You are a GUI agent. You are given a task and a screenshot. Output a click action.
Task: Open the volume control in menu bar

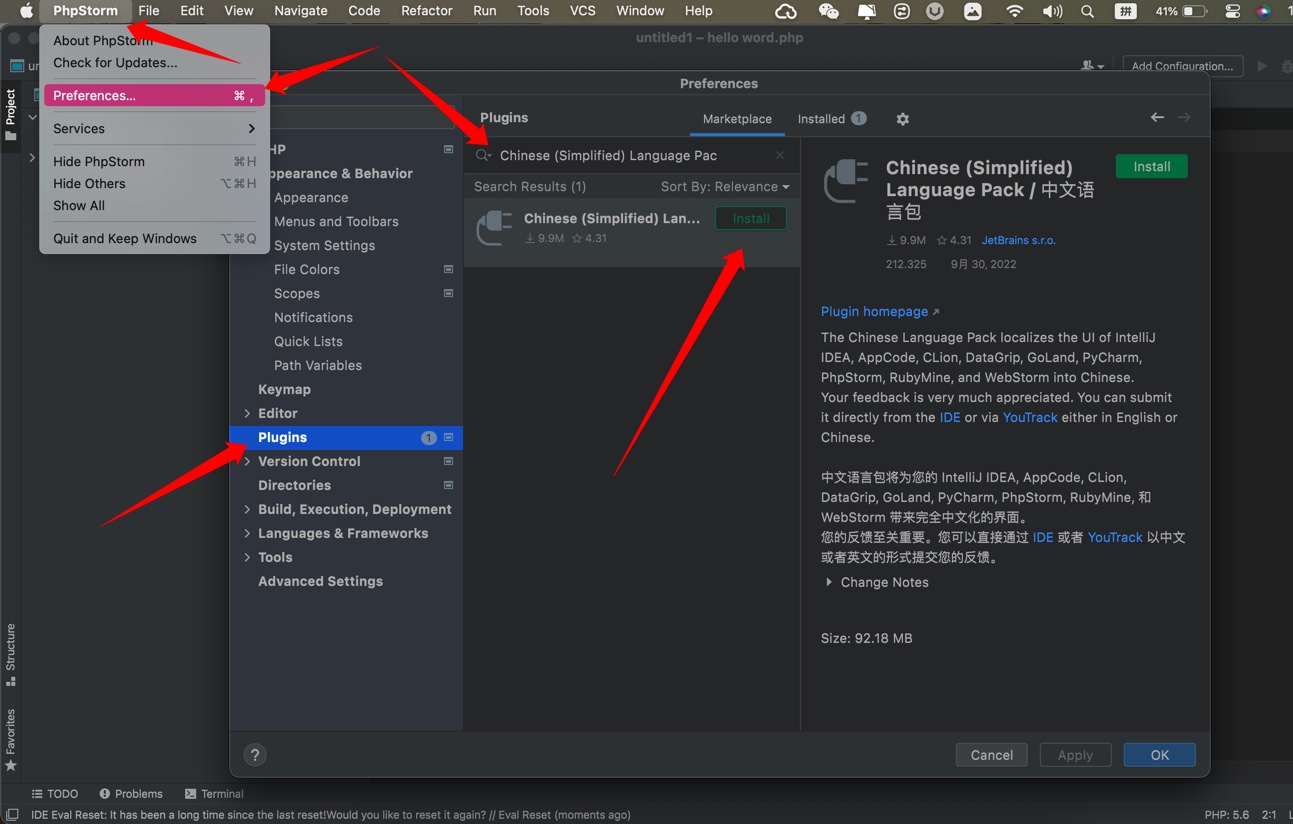pos(1052,11)
